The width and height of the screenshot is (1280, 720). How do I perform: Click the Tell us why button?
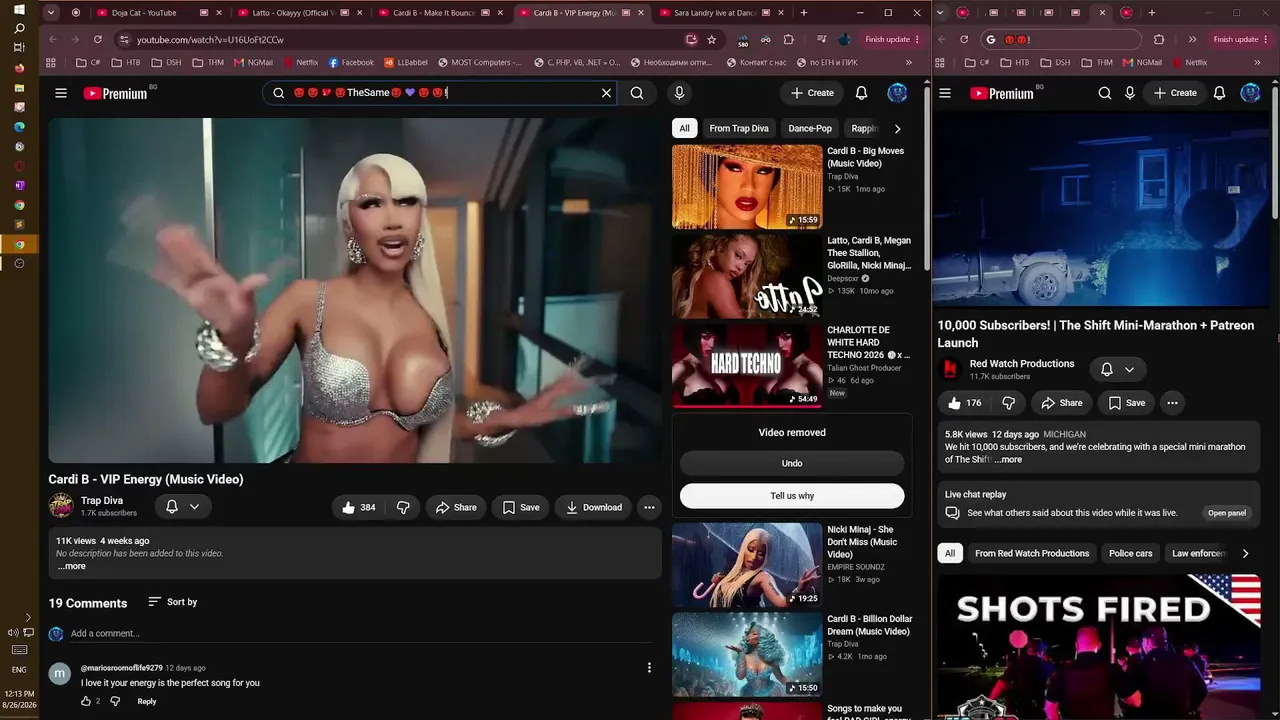click(x=792, y=496)
